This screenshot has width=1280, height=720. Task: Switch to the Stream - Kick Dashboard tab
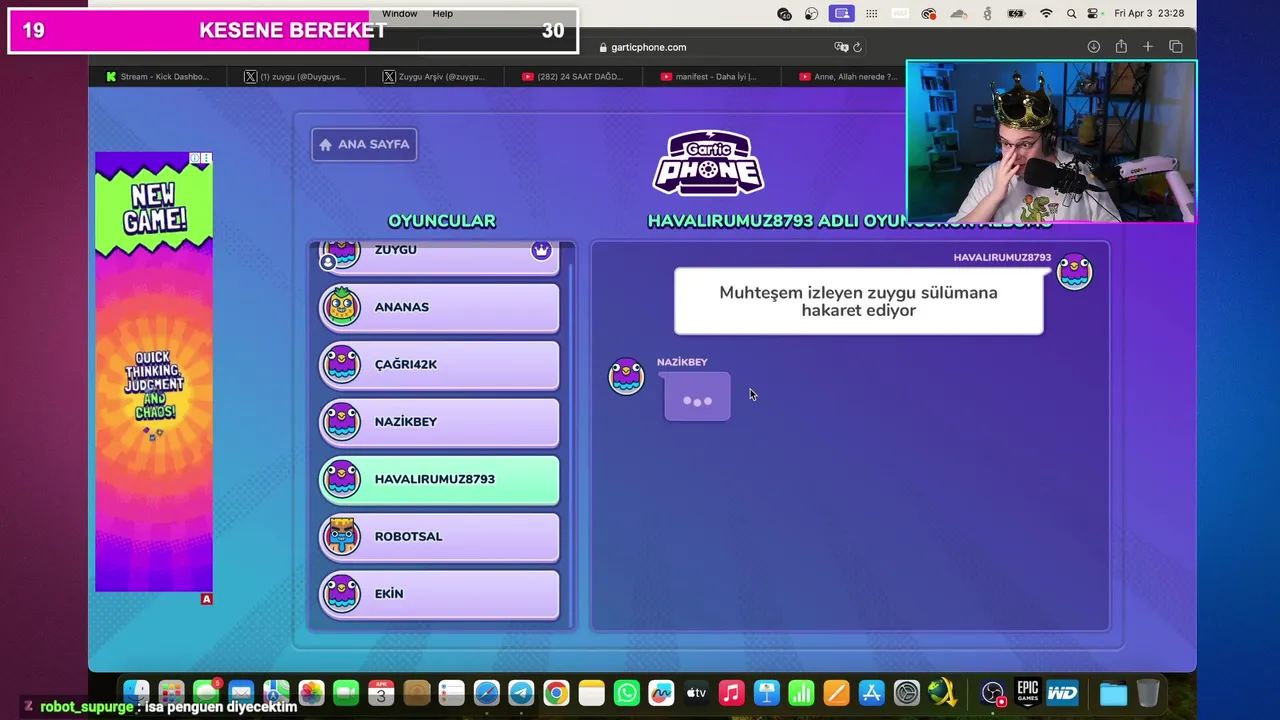tap(157, 77)
